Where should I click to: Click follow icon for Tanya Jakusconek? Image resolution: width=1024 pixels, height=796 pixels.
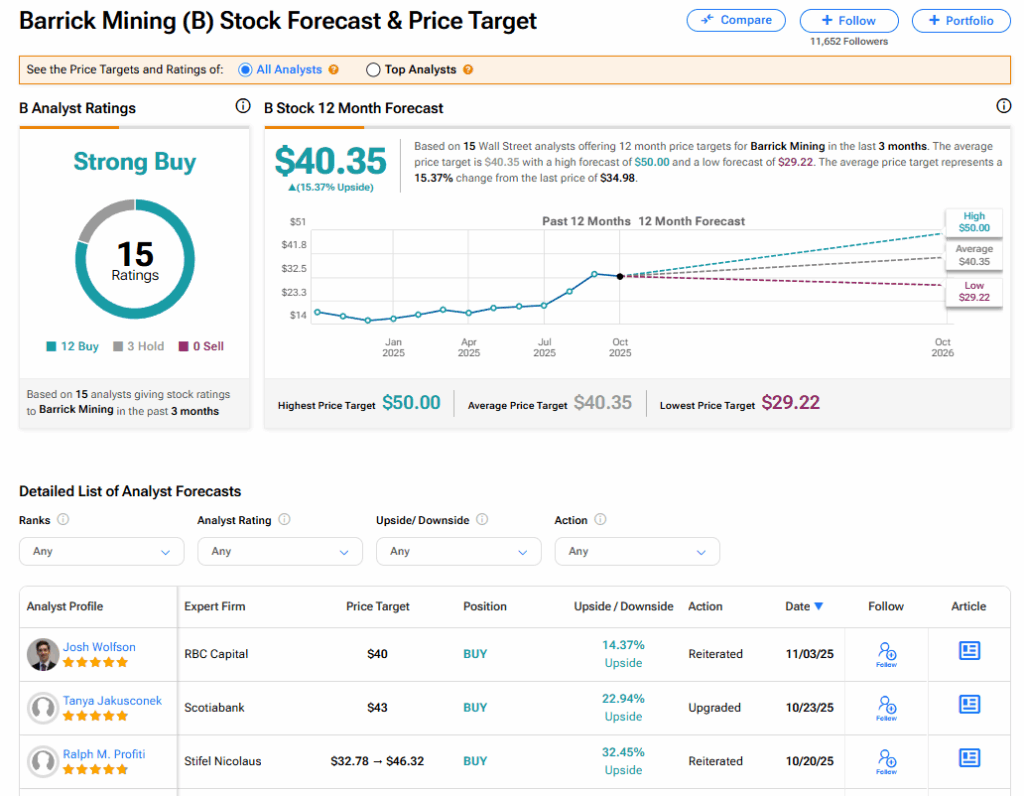pos(886,706)
